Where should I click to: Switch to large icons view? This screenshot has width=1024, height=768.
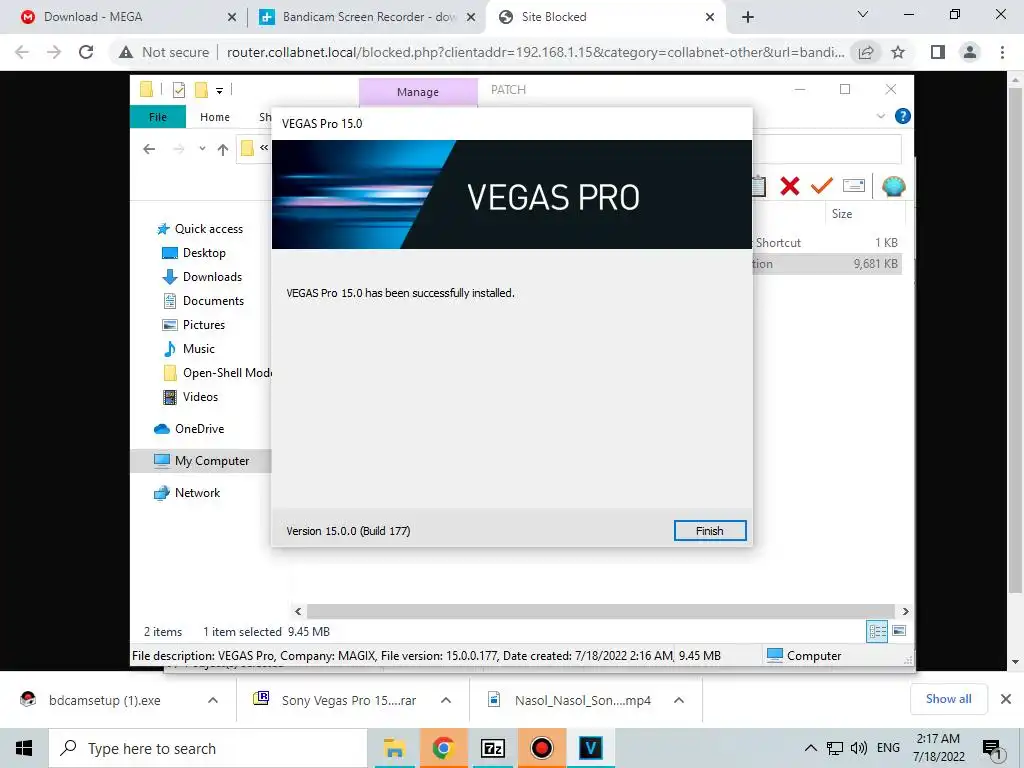(x=899, y=631)
